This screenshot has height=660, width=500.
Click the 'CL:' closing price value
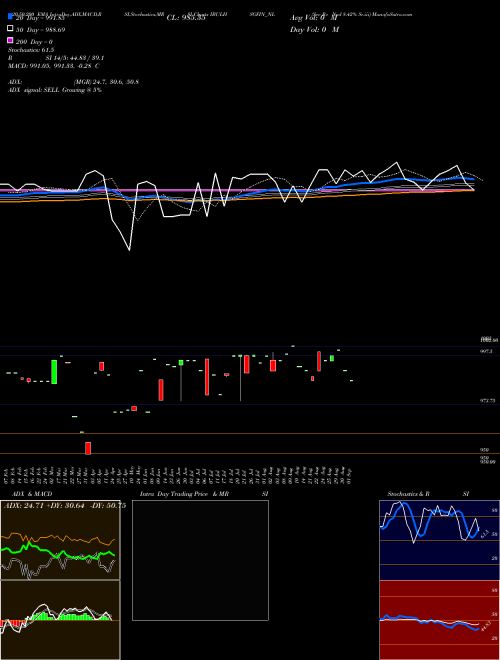point(186,18)
